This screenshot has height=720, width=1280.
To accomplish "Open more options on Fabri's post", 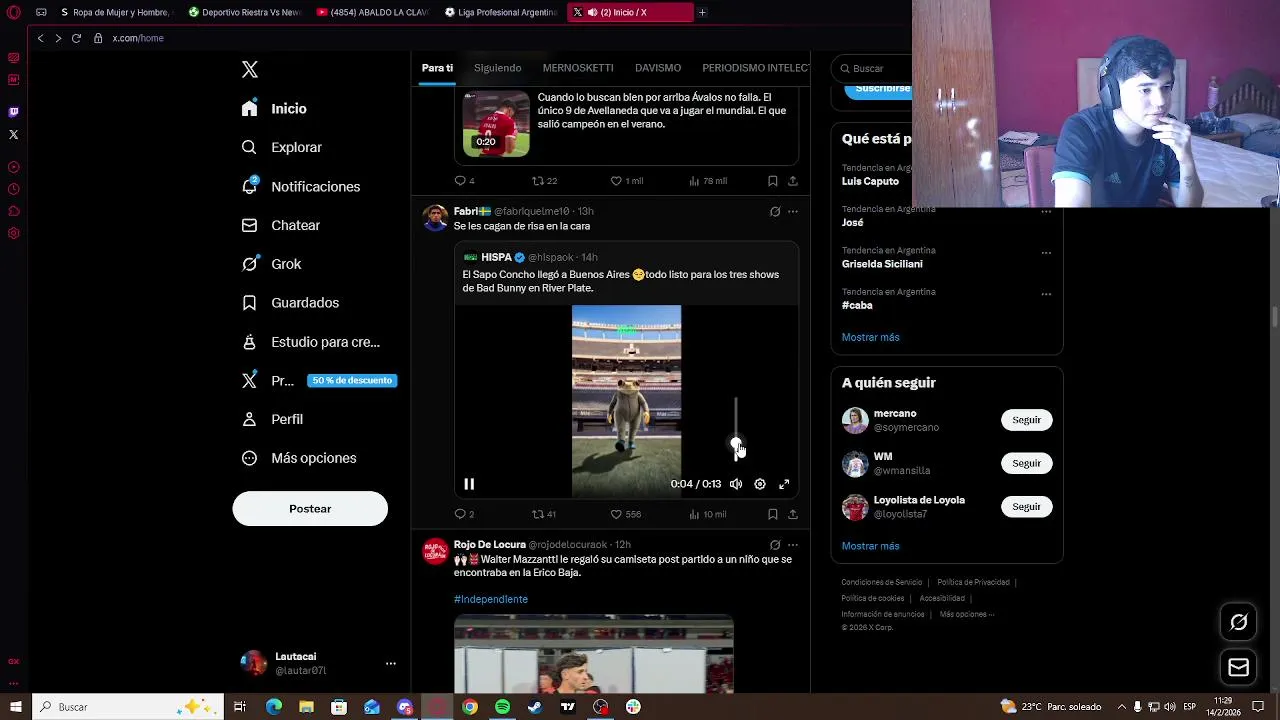I will pos(792,211).
